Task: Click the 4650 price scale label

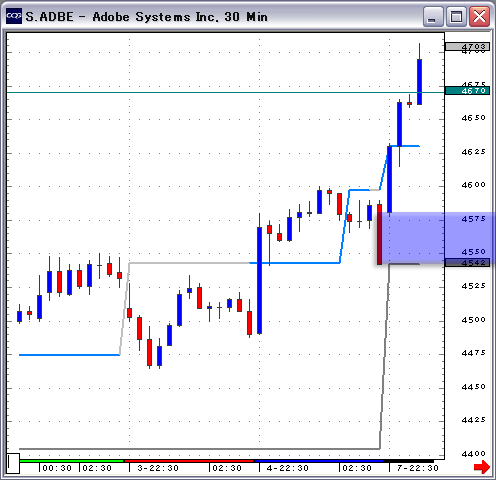Action: [474, 118]
